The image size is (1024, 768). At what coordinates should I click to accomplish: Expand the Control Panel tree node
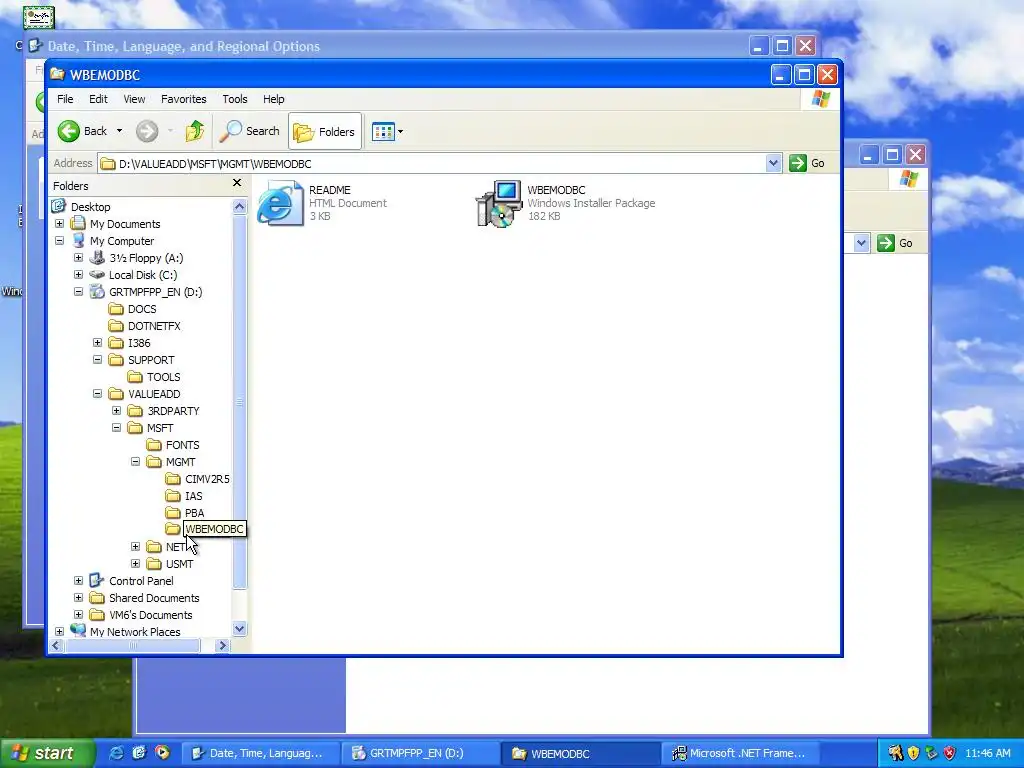[78, 580]
